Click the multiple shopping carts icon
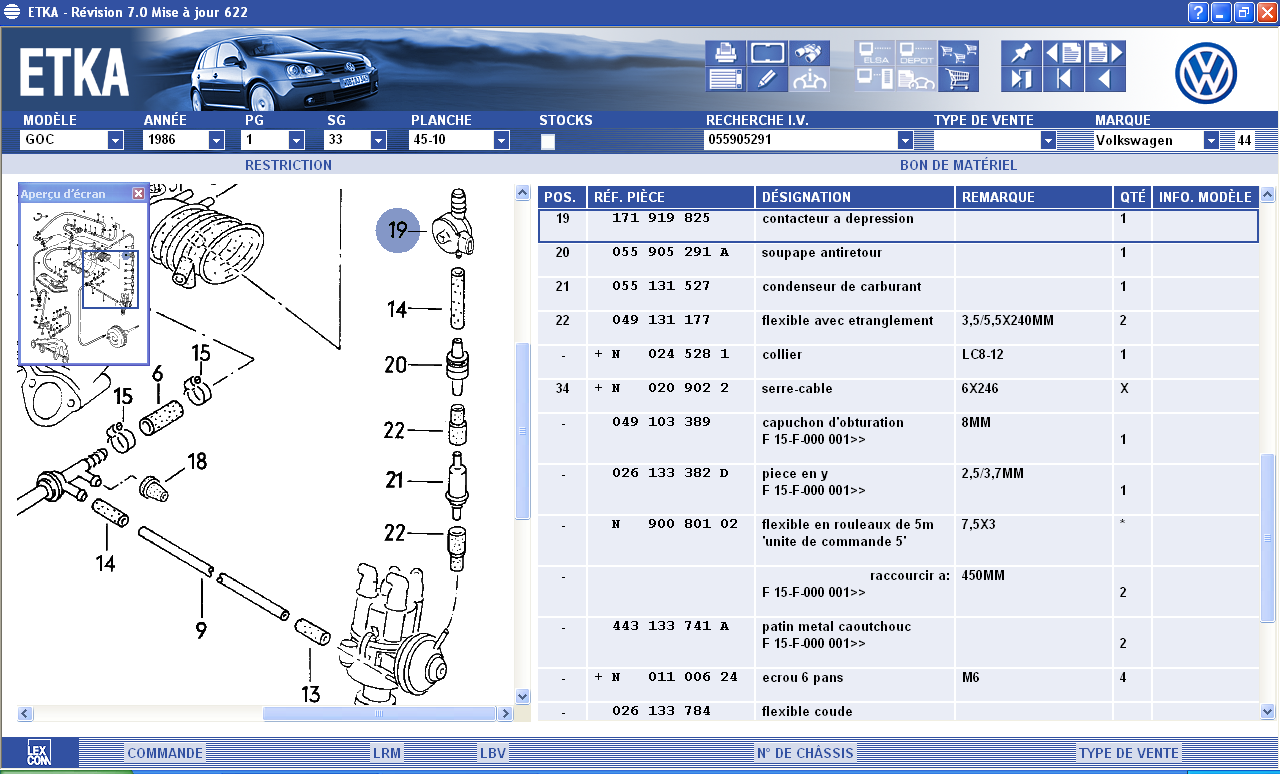The image size is (1280, 774). coord(958,53)
